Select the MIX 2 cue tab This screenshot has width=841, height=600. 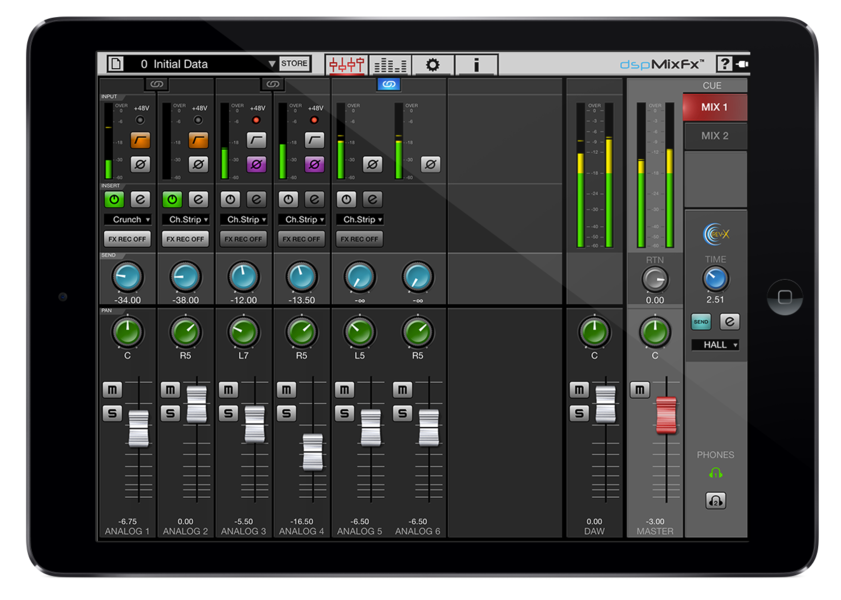pos(714,136)
